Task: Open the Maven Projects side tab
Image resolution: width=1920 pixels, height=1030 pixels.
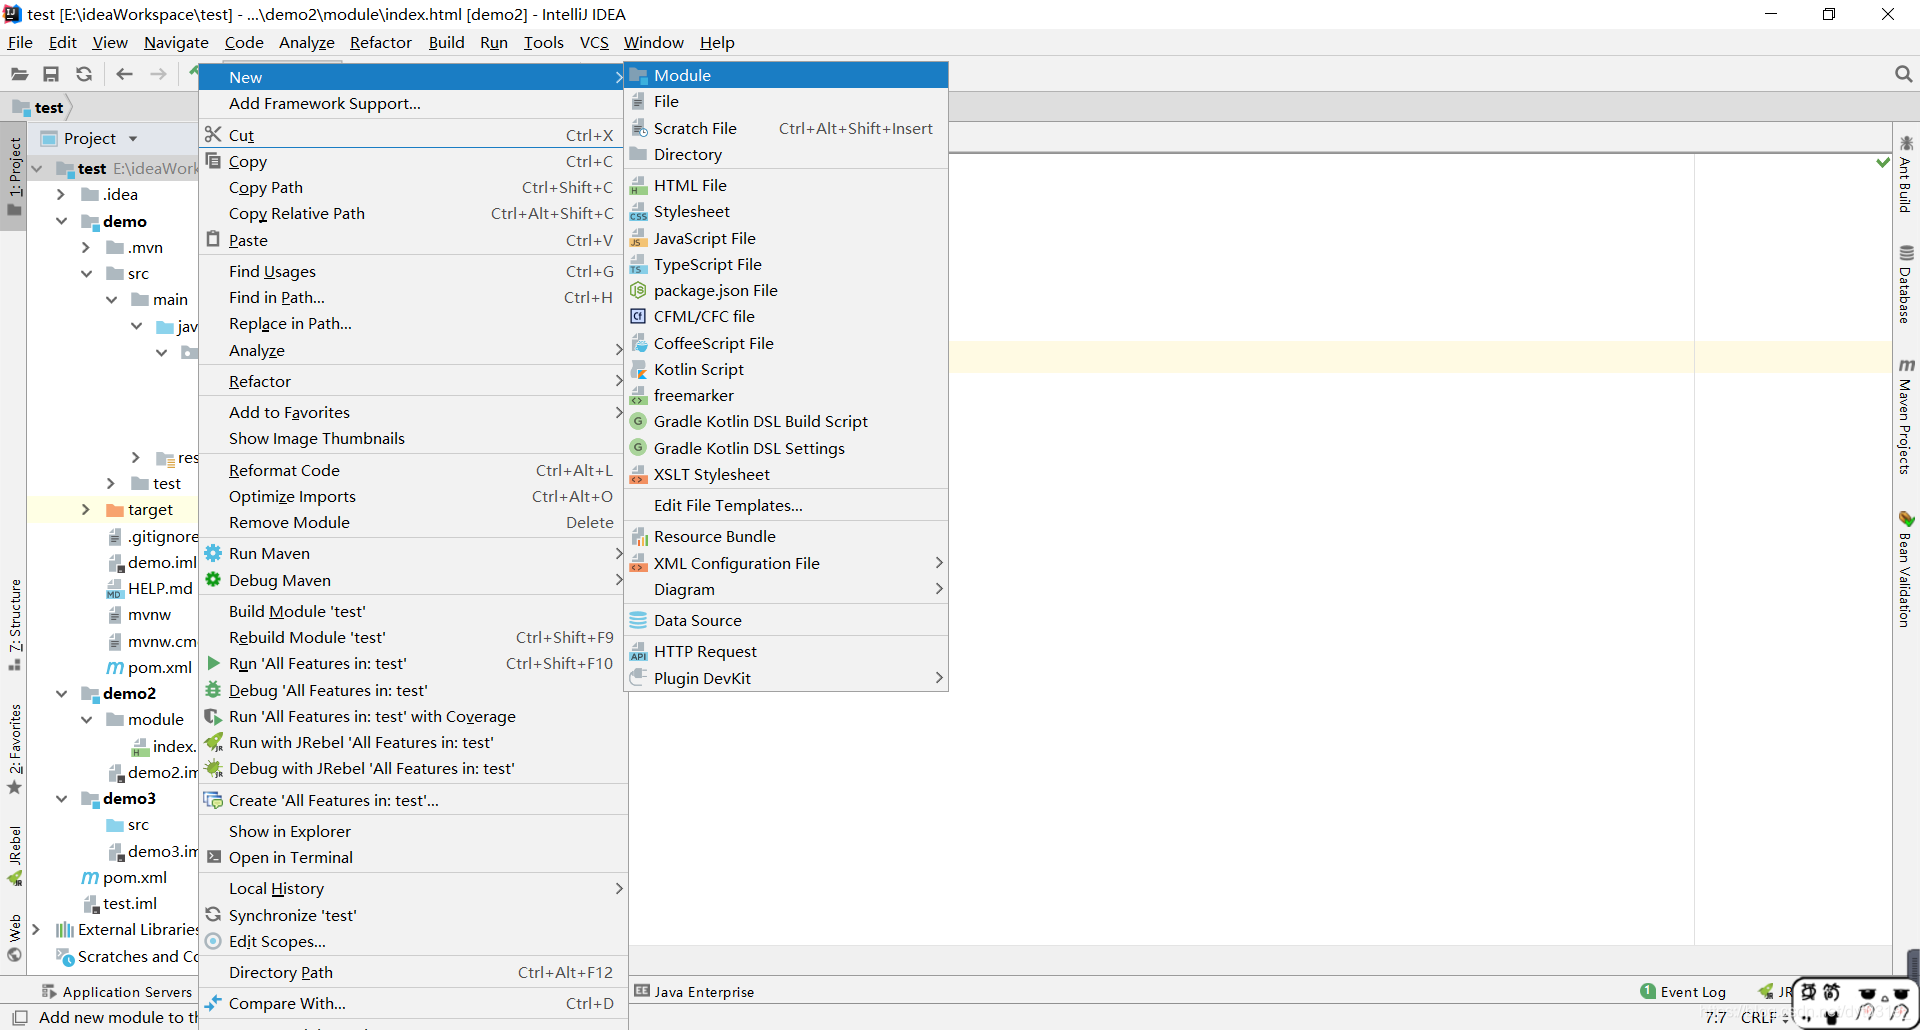Action: [x=1906, y=417]
